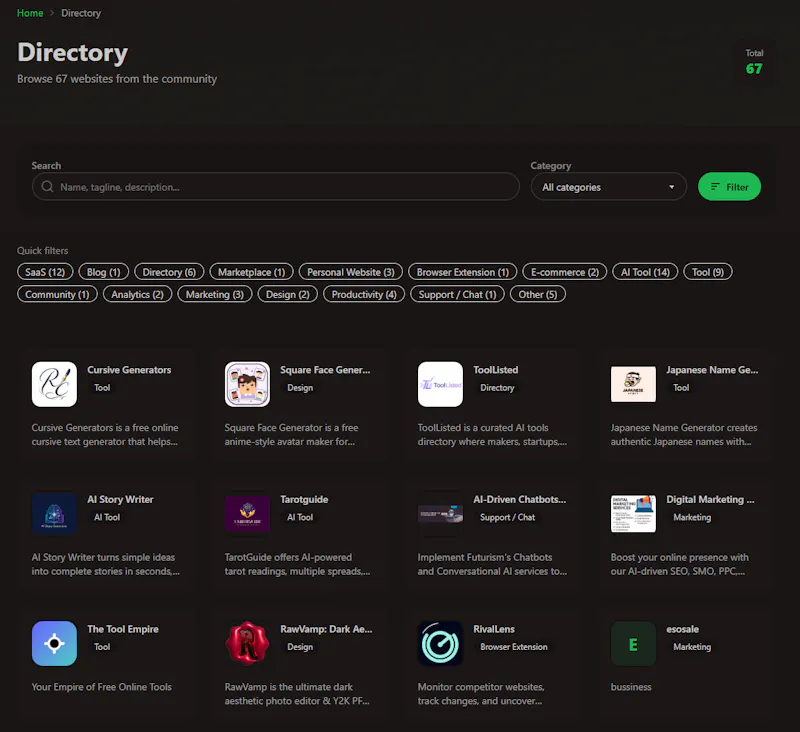Click the 'Your Empire of Free Online Tools' description

tap(102, 687)
